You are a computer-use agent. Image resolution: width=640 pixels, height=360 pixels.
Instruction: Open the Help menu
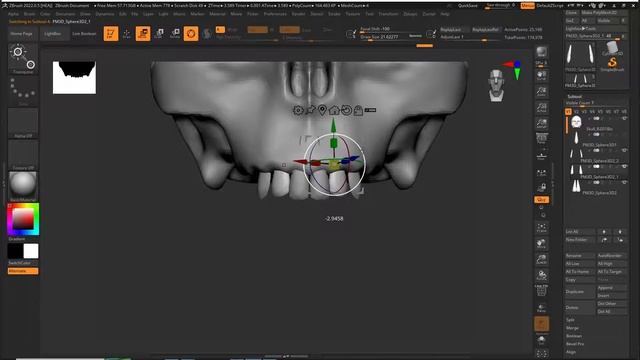point(445,14)
